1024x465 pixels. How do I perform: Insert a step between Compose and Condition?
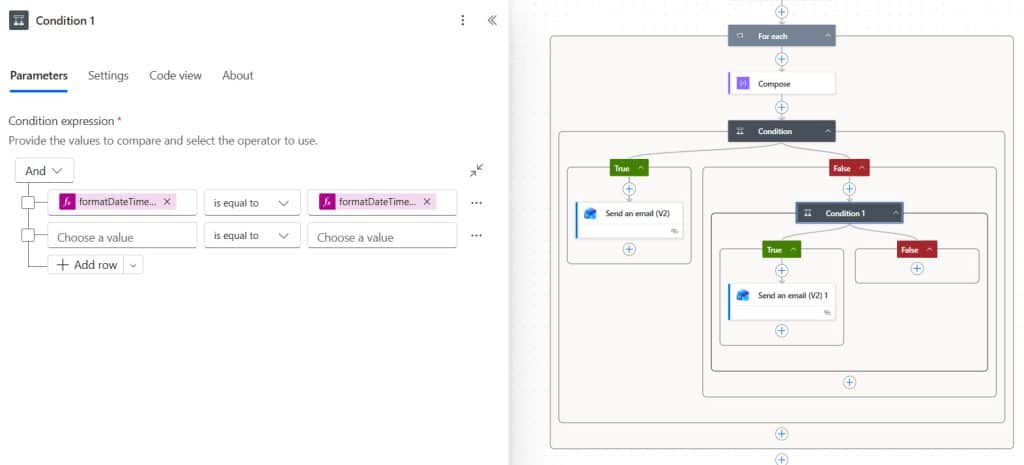(x=781, y=107)
